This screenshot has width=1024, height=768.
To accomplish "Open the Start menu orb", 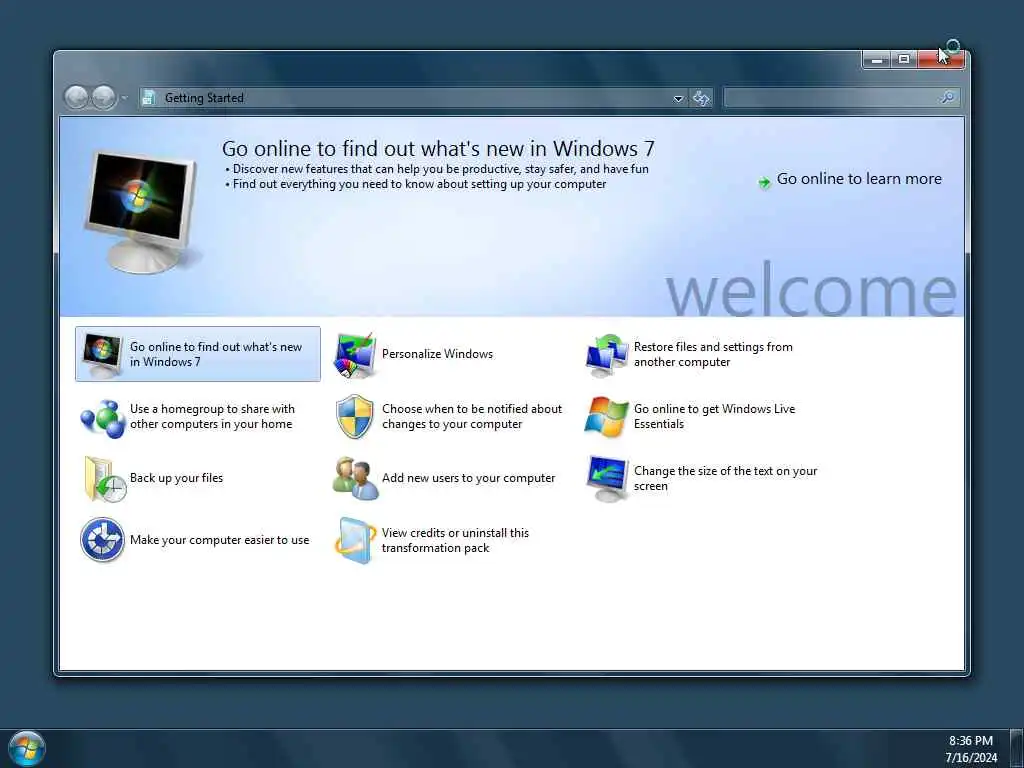I will pos(27,748).
